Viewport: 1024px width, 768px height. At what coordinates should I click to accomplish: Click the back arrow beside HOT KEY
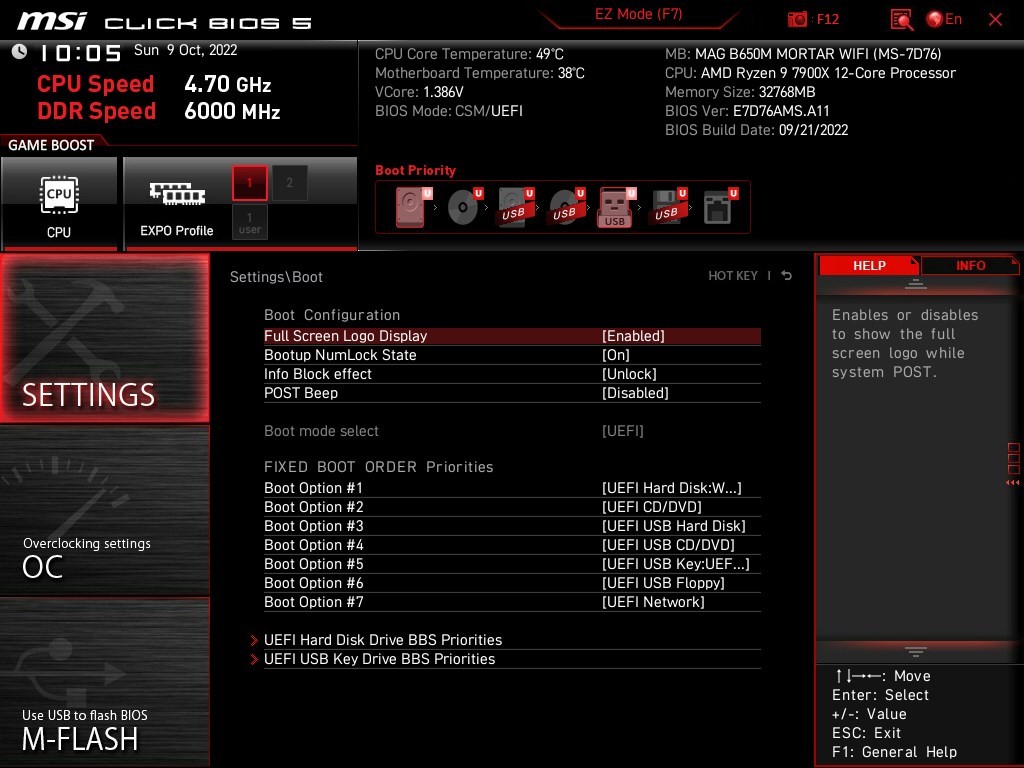tap(787, 276)
